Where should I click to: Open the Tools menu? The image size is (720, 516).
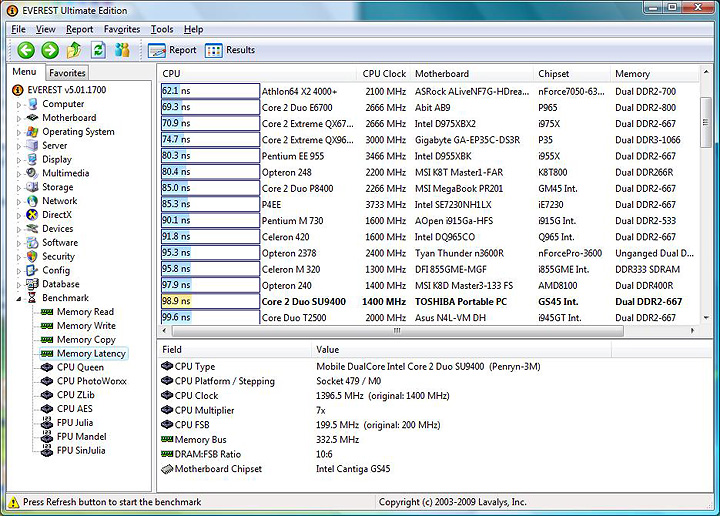tap(162, 29)
